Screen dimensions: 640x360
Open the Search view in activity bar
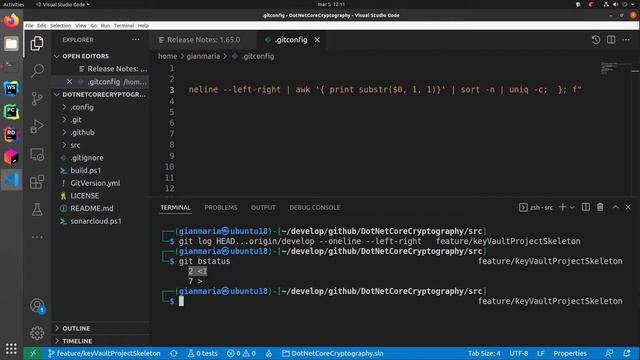[37, 71]
